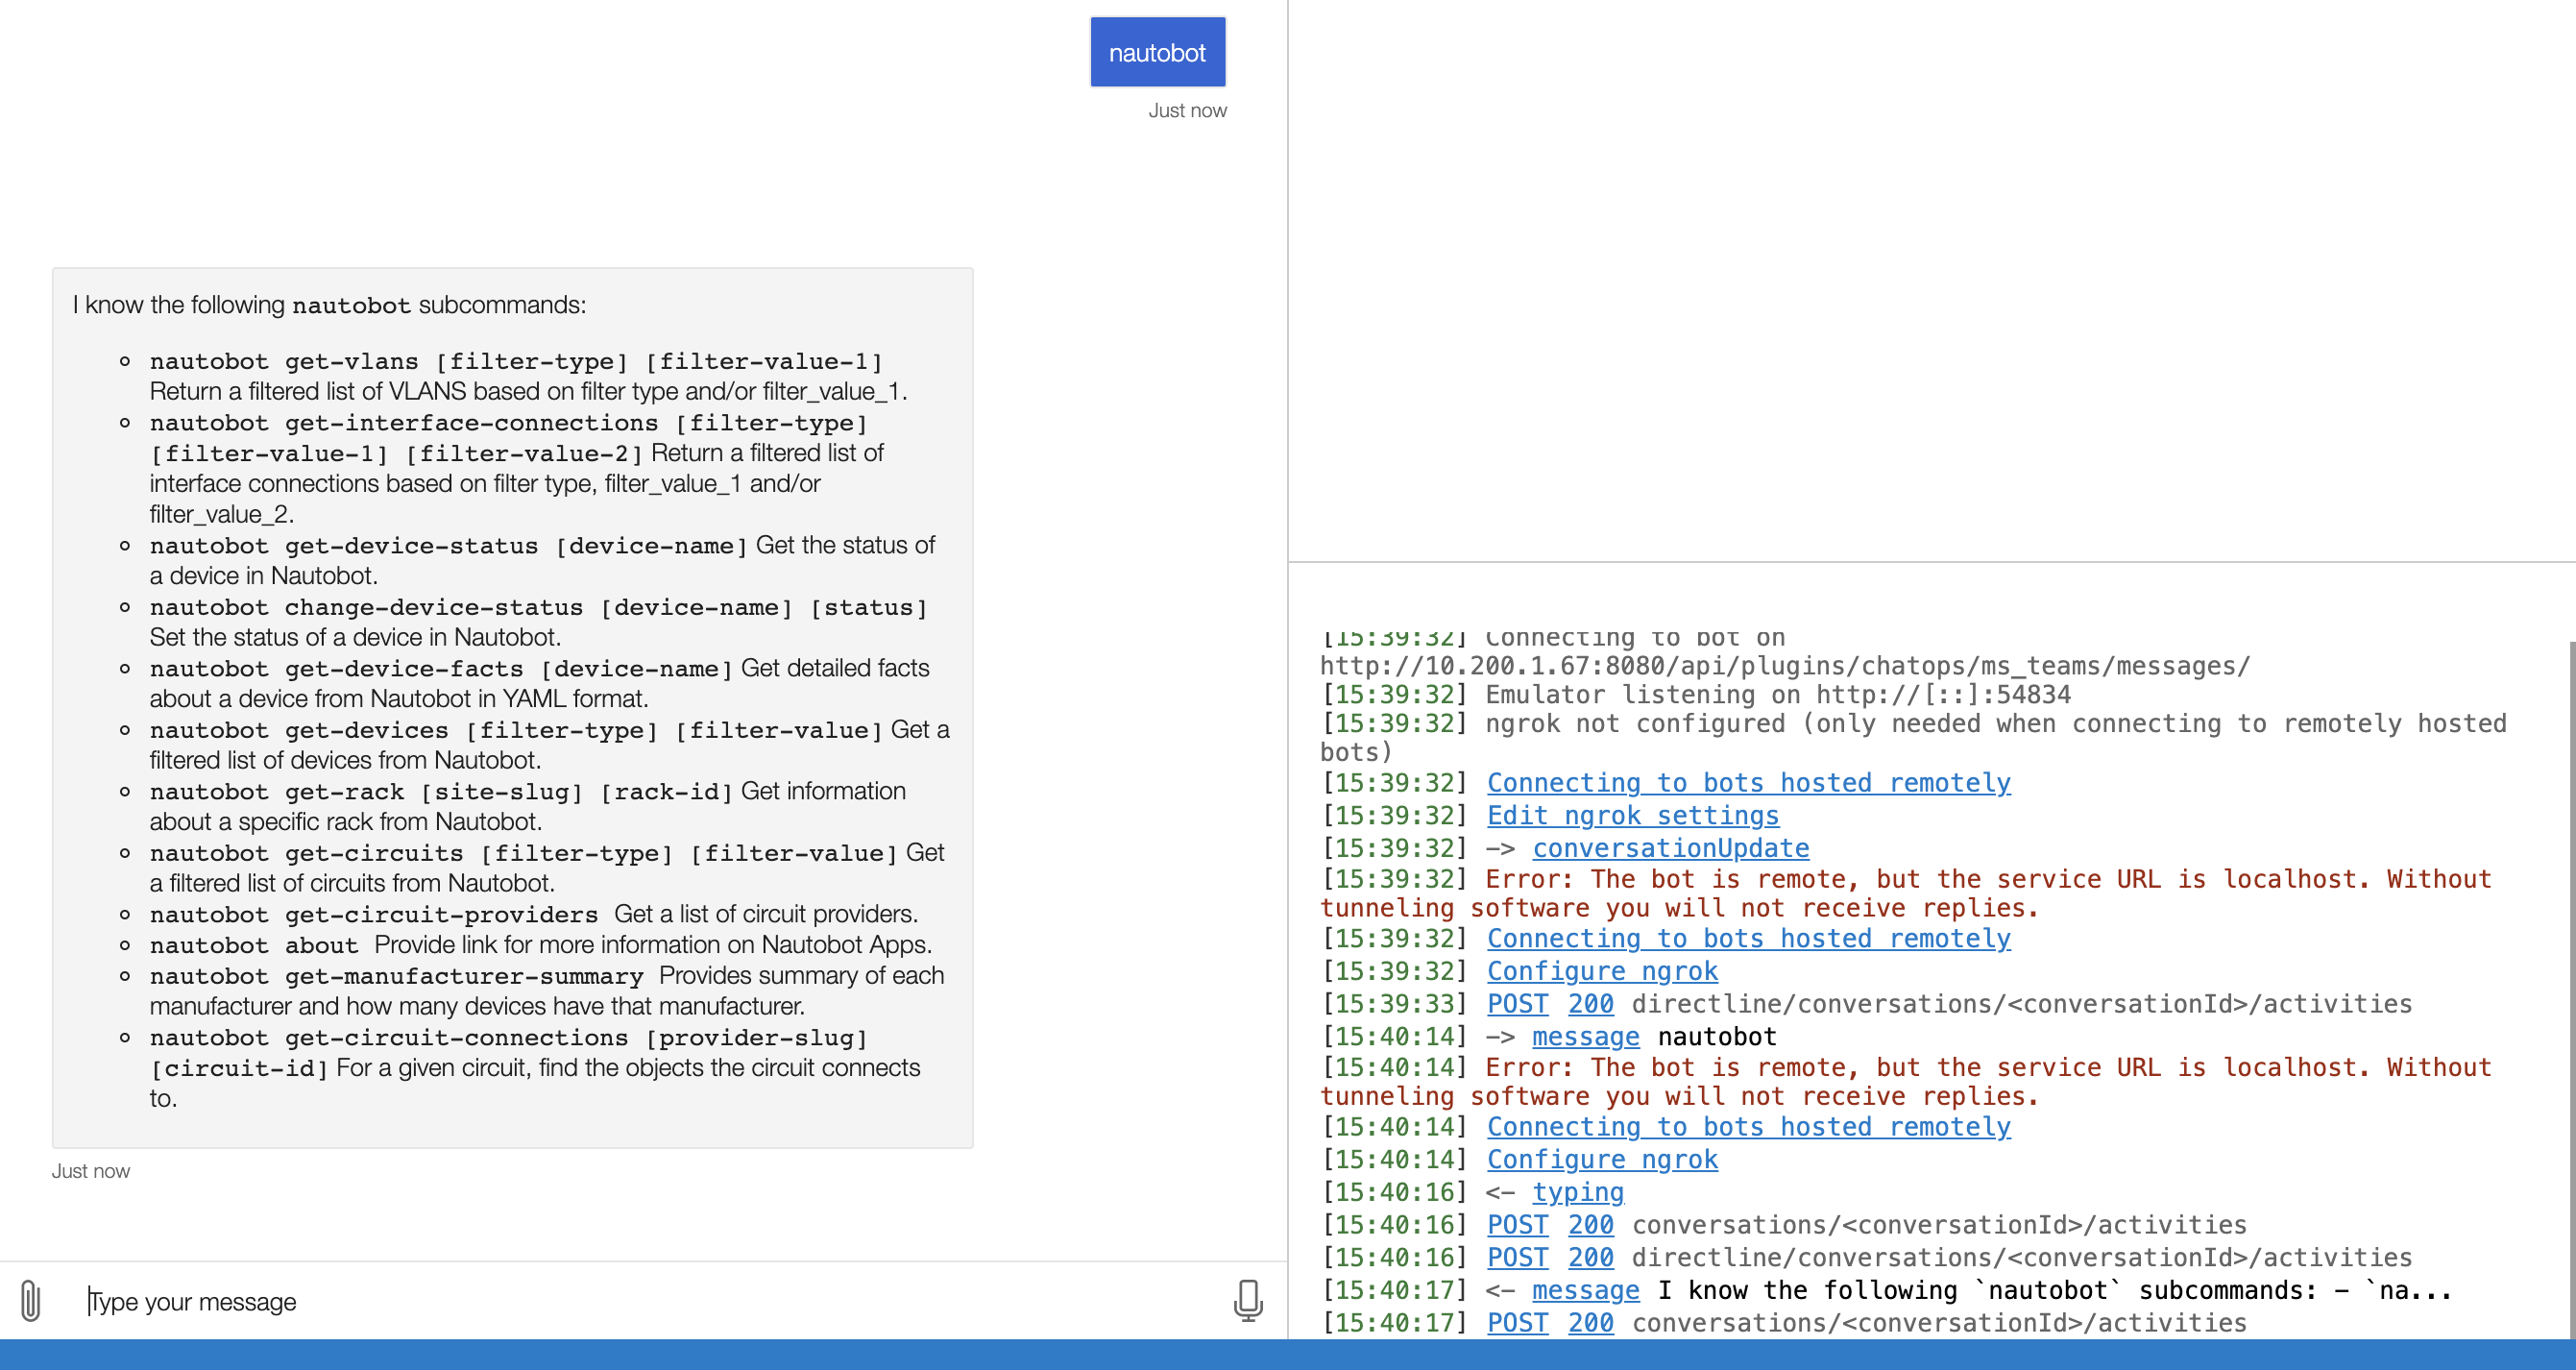Click the microphone speech input icon
This screenshot has height=1370, width=2576.
(x=1247, y=1300)
